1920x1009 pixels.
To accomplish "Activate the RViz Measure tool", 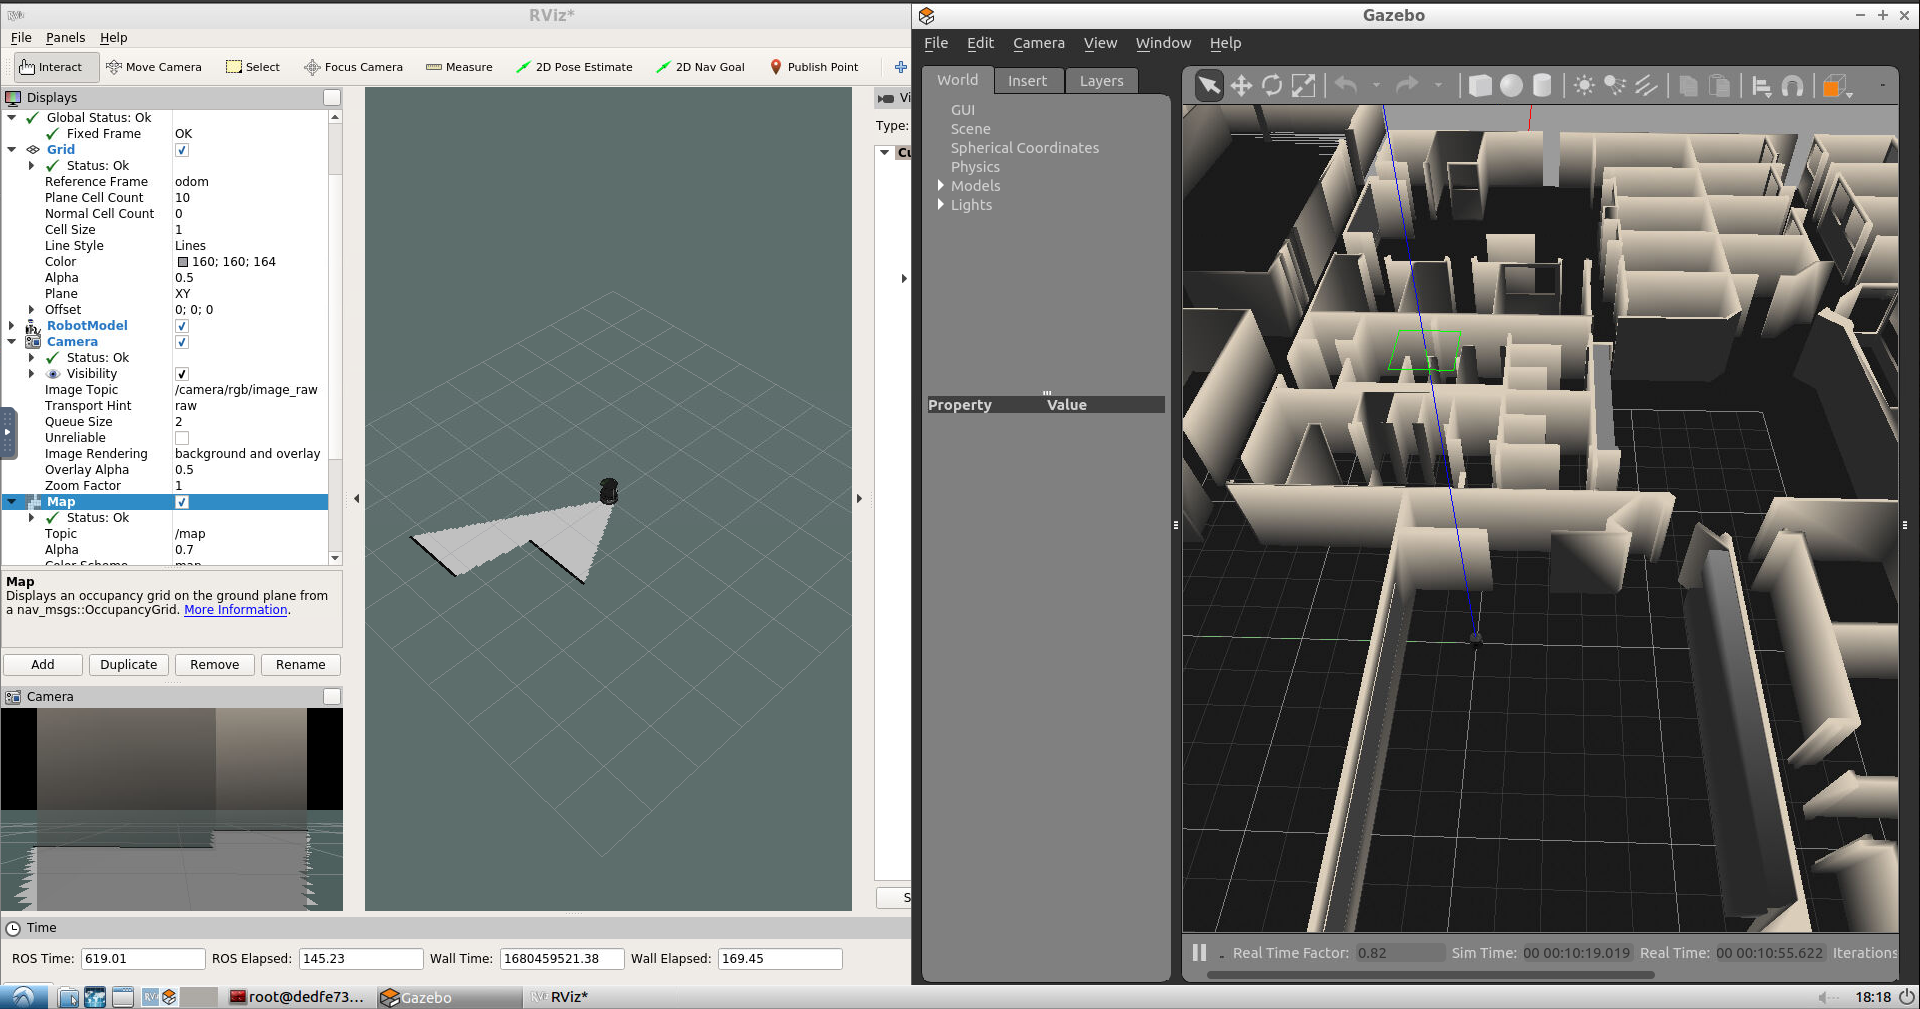I will tap(459, 67).
